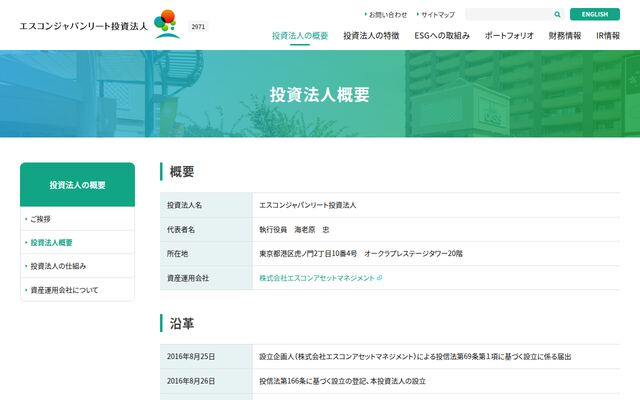Click the external link icon beside 株式会社エスコンアセットマネジメント
640x400 pixels.
380,278
